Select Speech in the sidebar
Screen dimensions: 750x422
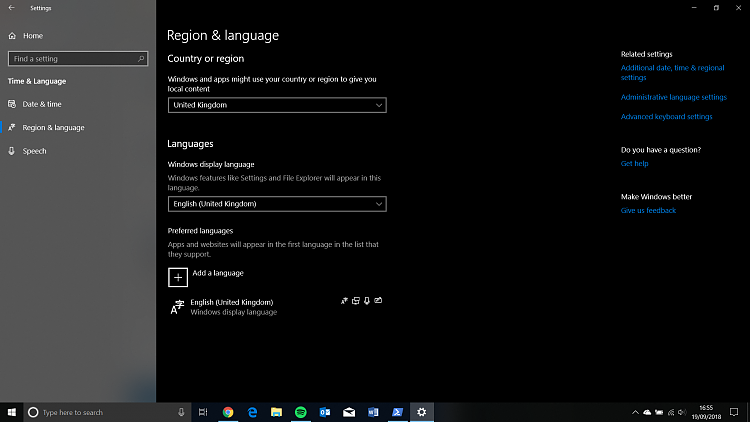click(x=34, y=151)
